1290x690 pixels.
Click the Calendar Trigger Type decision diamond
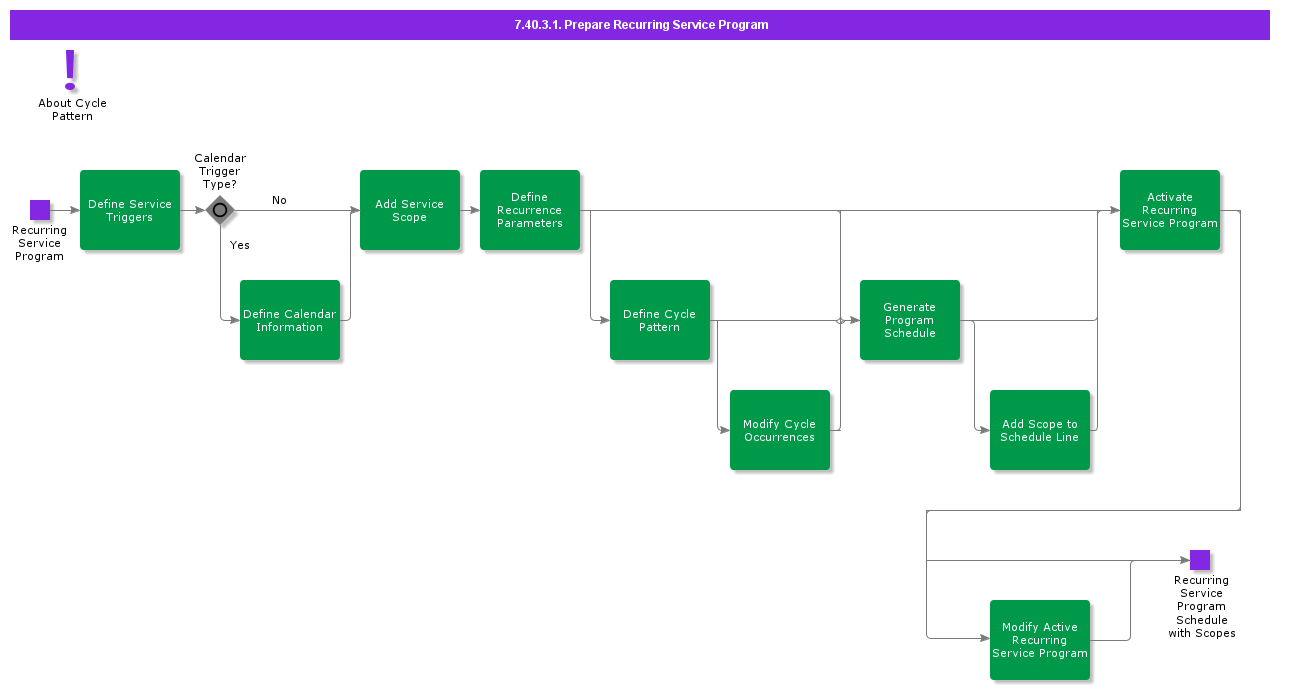(x=219, y=210)
